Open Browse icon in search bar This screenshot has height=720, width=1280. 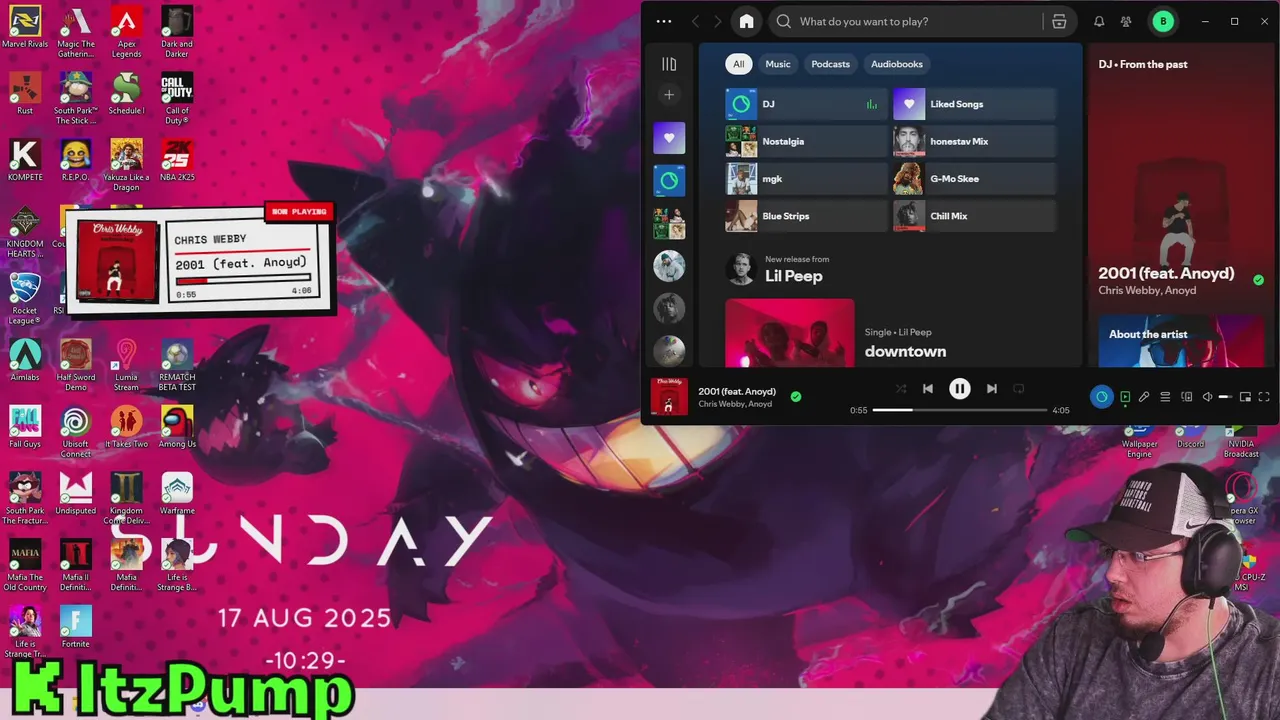coord(1059,21)
